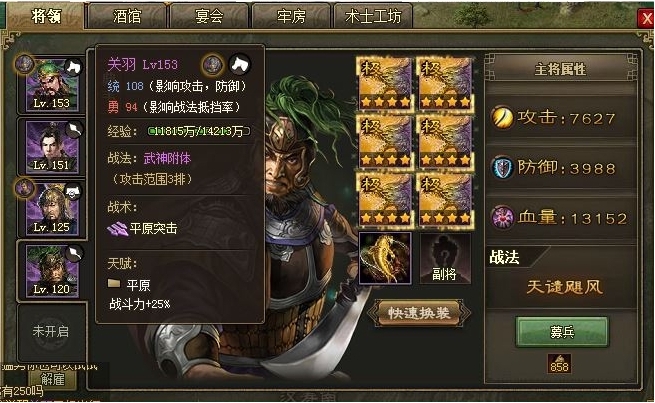Select the golden dragon mount slot icon
The height and width of the screenshot is (403, 655).
tap(385, 258)
